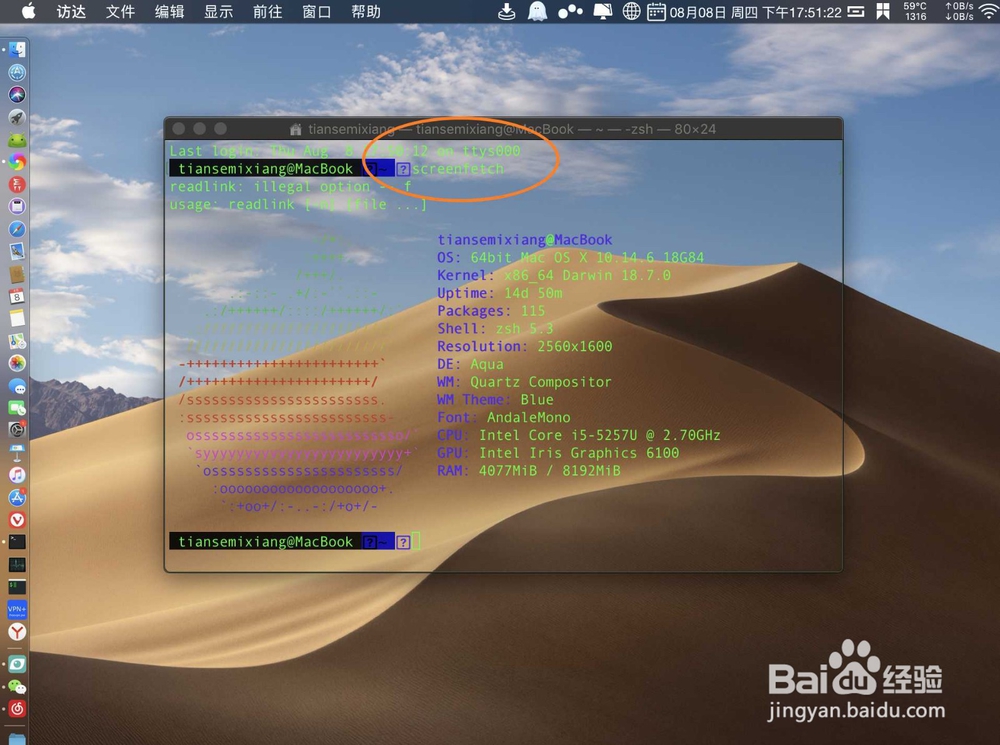Open Photos app in the dock
The height and width of the screenshot is (745, 1000).
pos(17,363)
